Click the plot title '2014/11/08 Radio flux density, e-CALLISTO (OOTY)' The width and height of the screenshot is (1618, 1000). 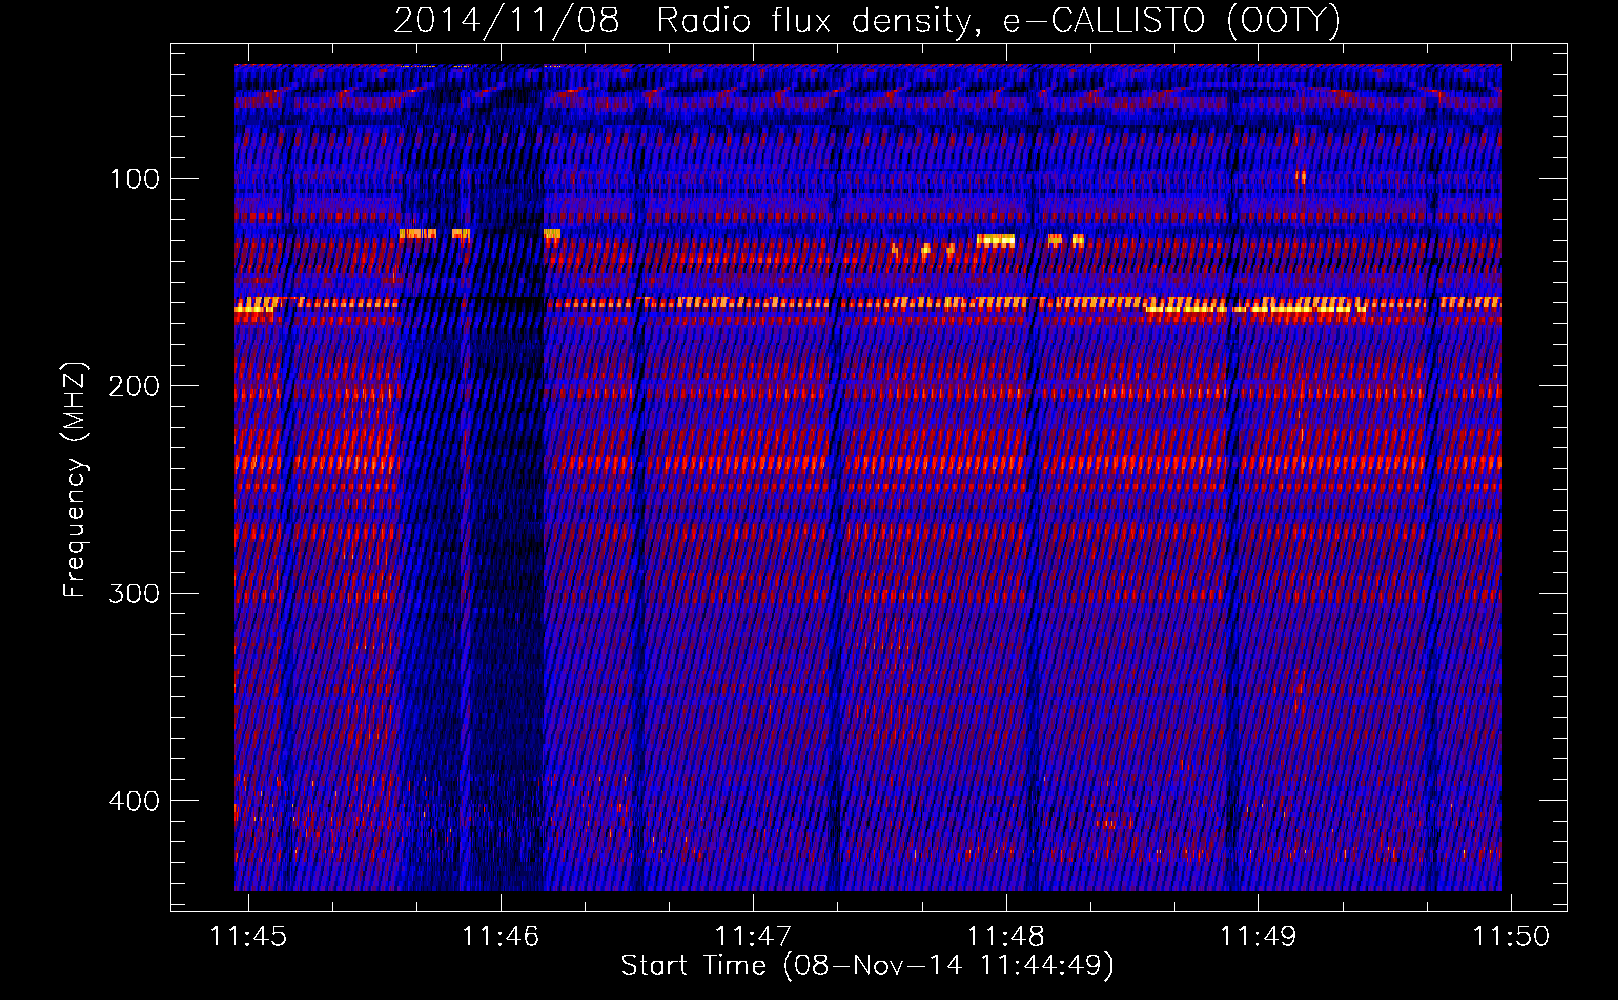[867, 20]
